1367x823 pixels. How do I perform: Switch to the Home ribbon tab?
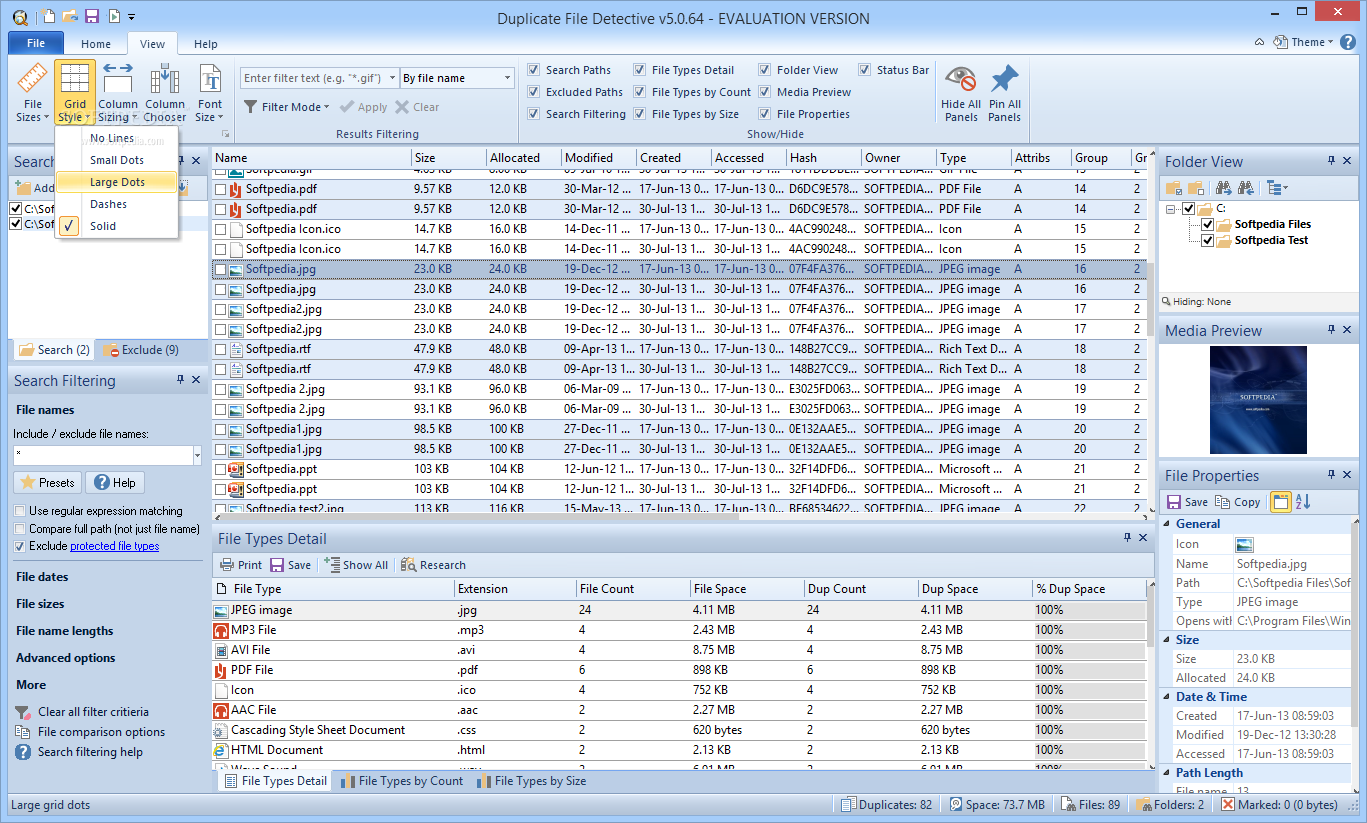point(96,44)
